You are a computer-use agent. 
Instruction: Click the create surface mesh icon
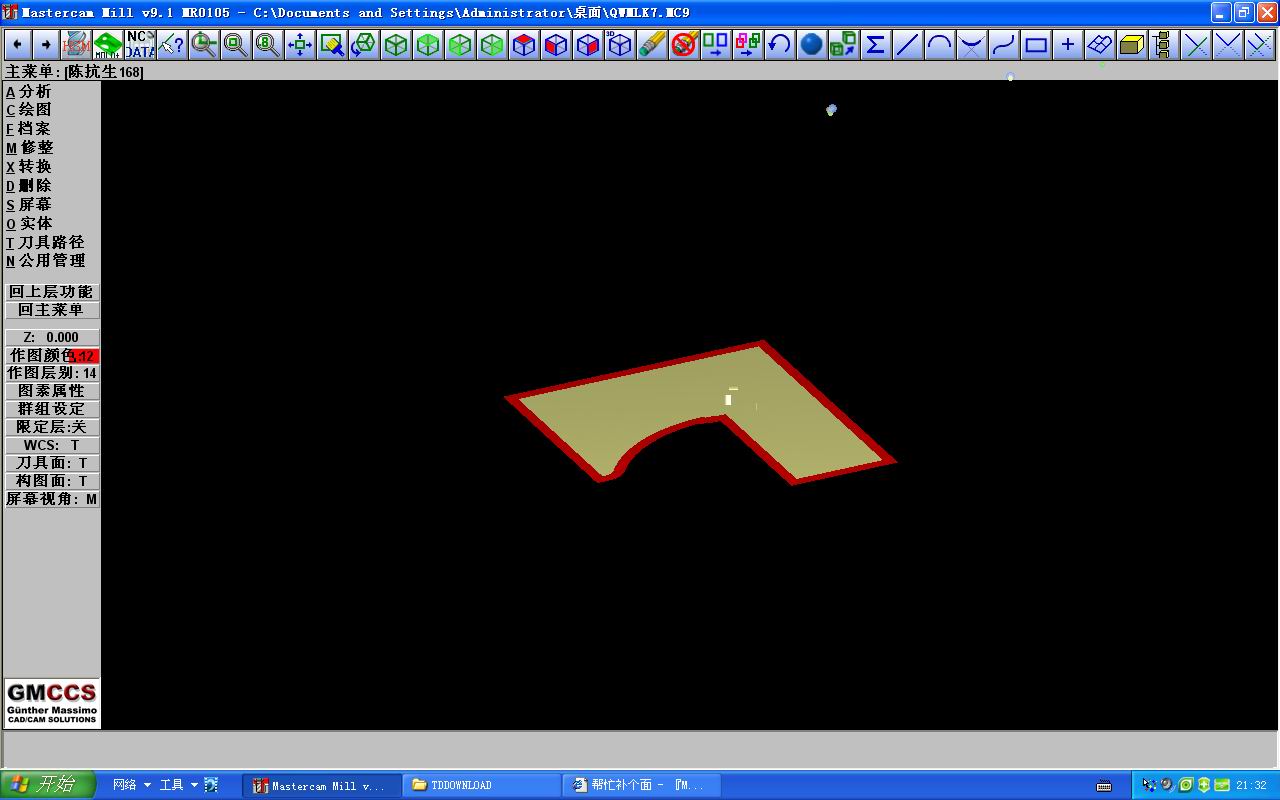point(1100,45)
